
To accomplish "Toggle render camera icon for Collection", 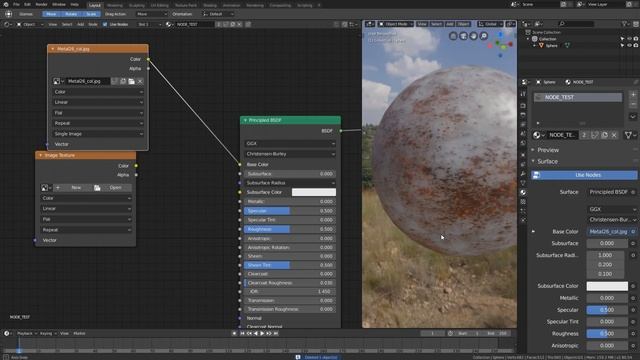I will tap(636, 39).
